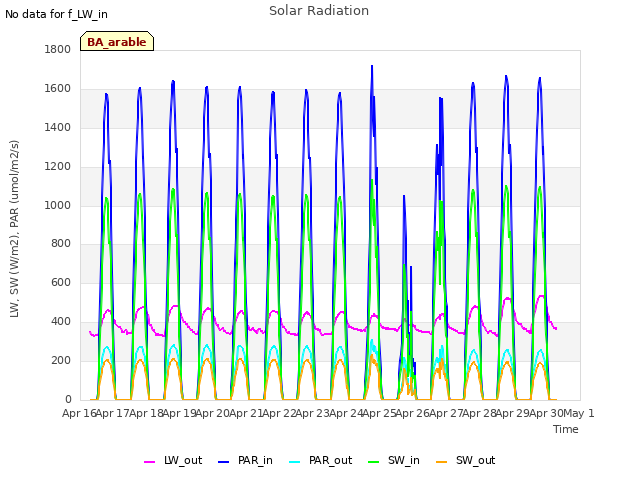Click the BA_arable label tag
640x480 pixels.
tap(117, 41)
